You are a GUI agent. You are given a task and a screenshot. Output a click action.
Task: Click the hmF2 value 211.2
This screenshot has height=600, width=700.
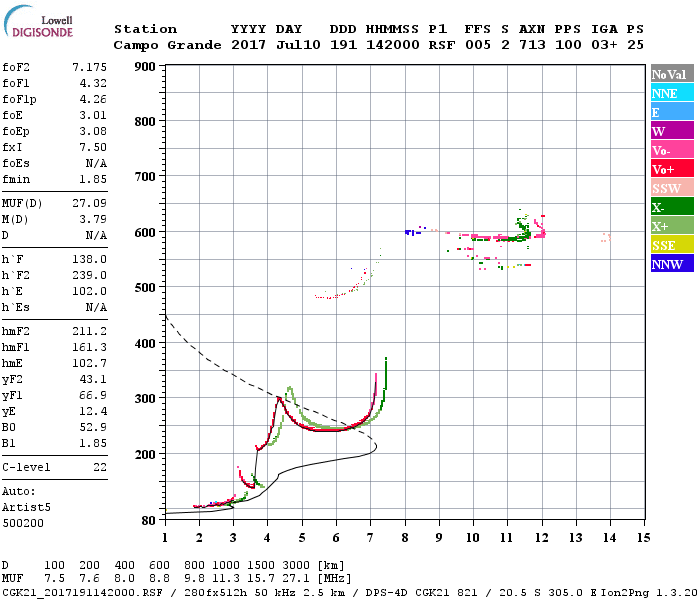point(89,331)
